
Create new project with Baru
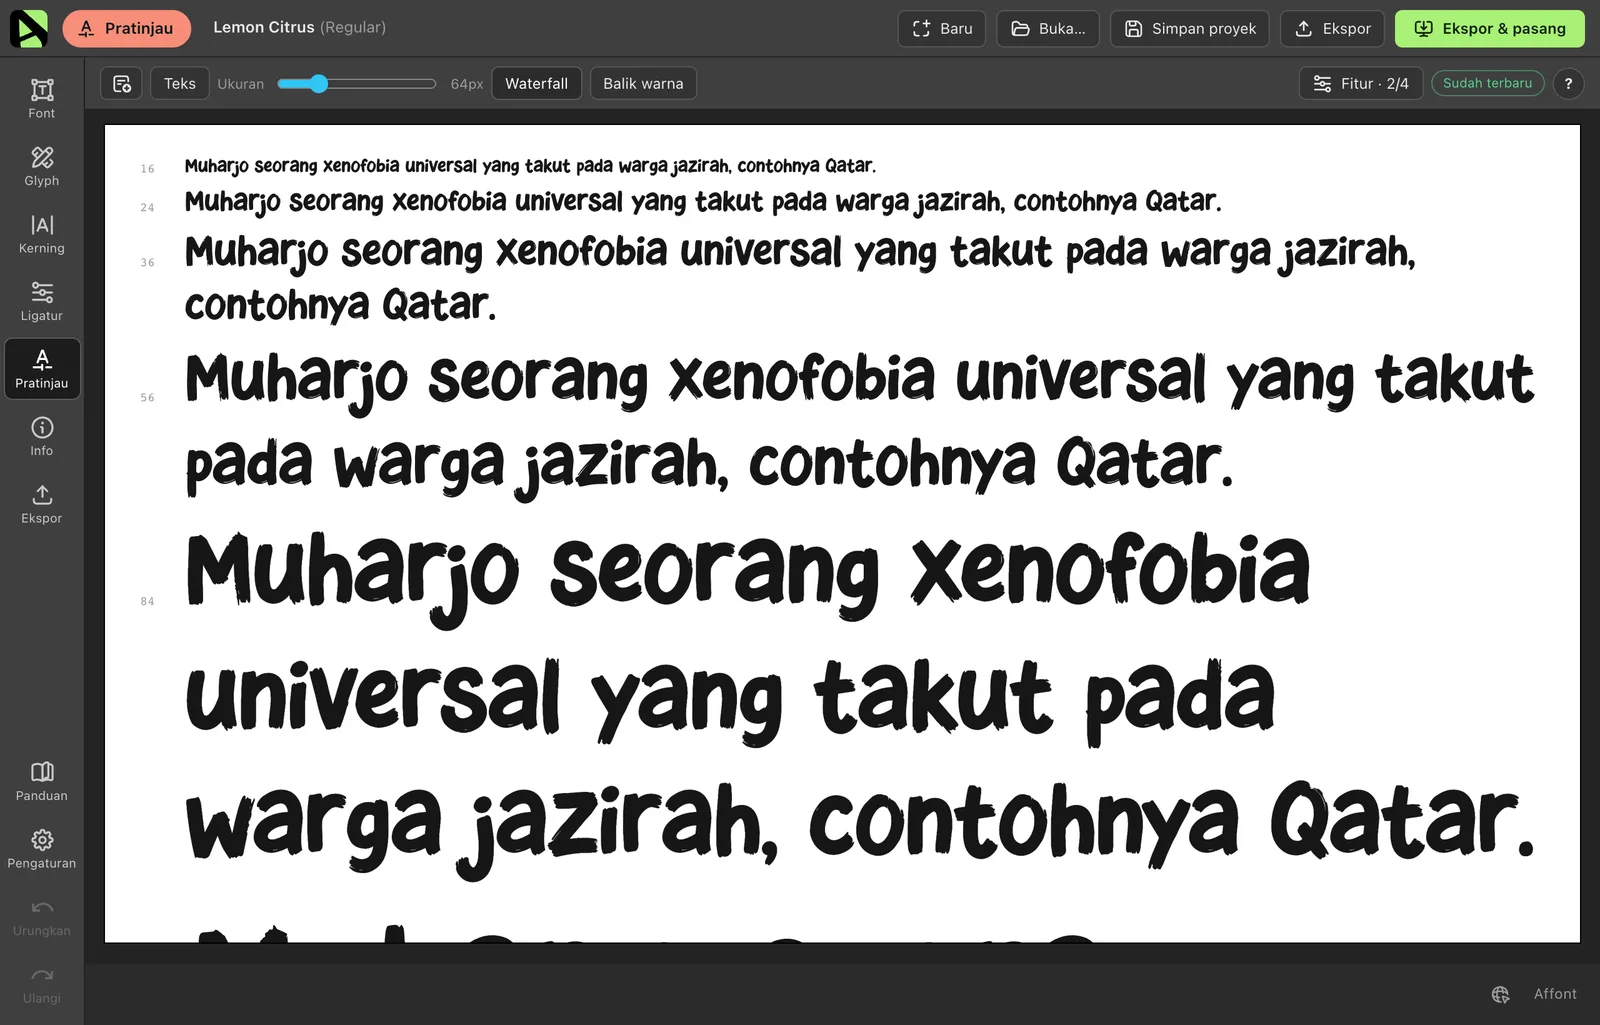point(942,29)
